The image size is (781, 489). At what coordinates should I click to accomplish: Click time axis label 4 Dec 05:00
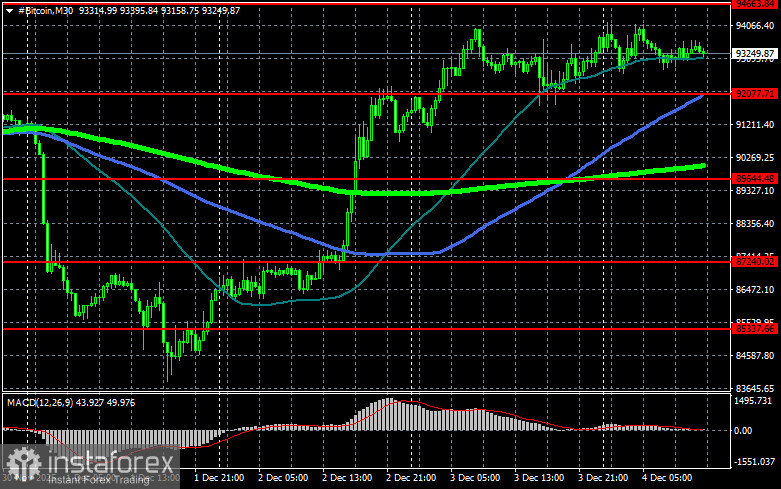click(x=667, y=478)
